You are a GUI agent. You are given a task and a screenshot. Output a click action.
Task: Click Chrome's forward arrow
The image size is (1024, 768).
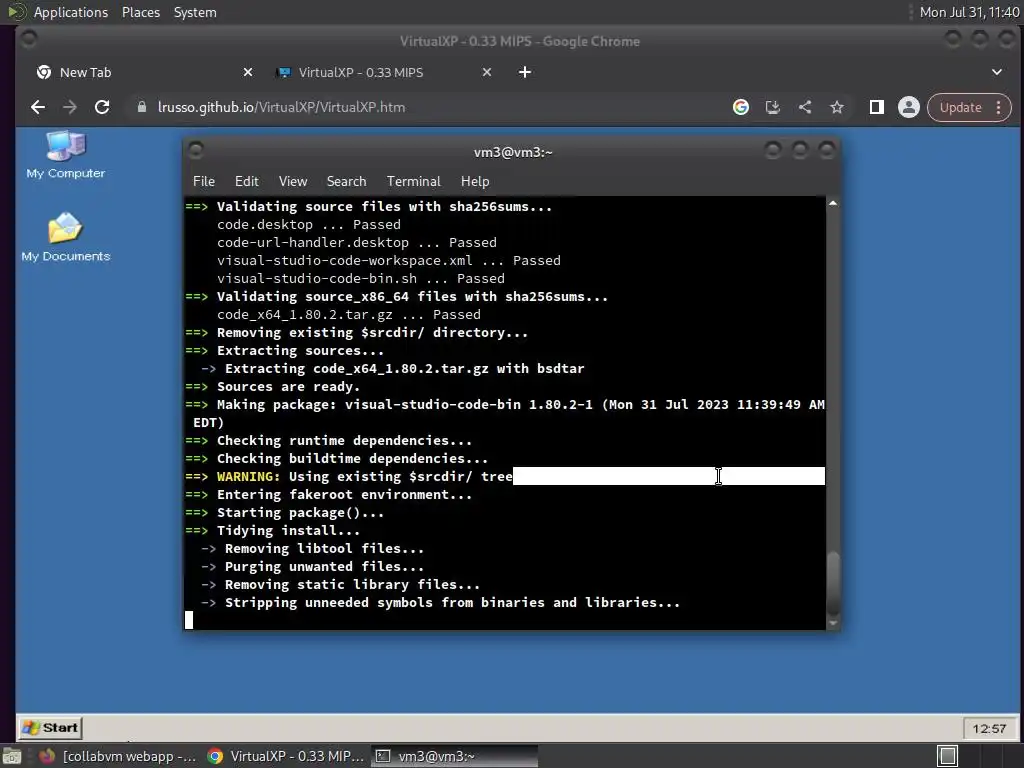(70, 107)
